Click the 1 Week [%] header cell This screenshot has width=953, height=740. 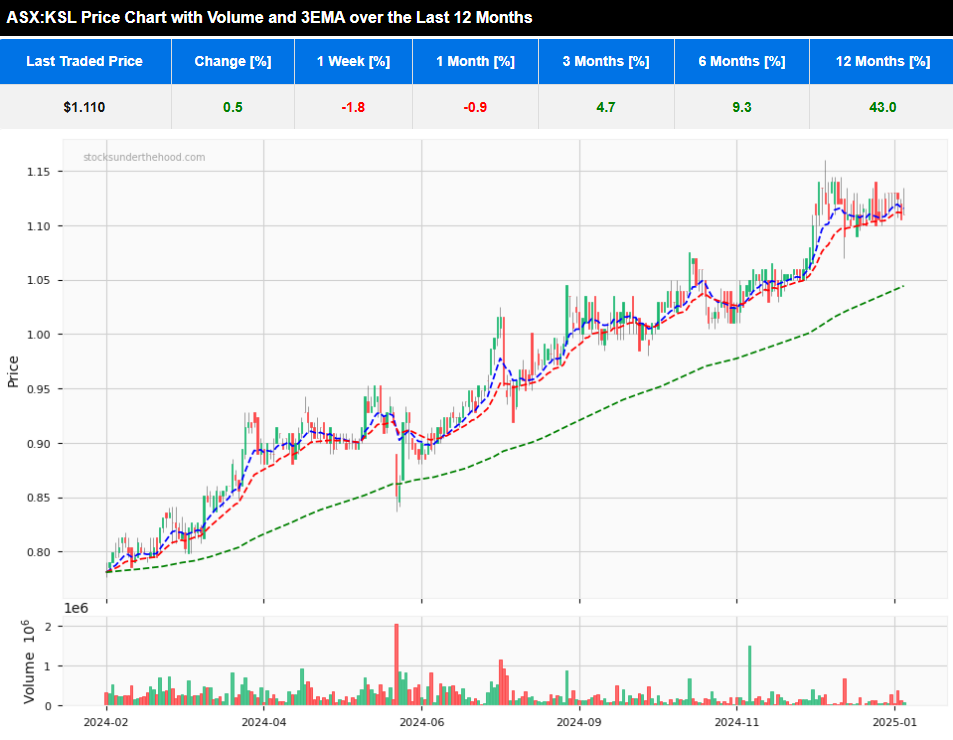click(x=353, y=61)
